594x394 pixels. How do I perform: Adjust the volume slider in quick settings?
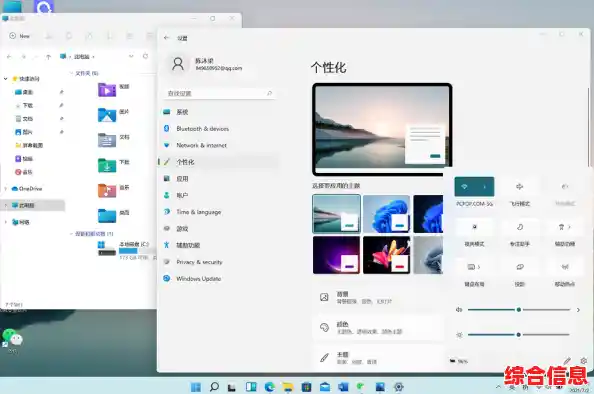[519, 310]
